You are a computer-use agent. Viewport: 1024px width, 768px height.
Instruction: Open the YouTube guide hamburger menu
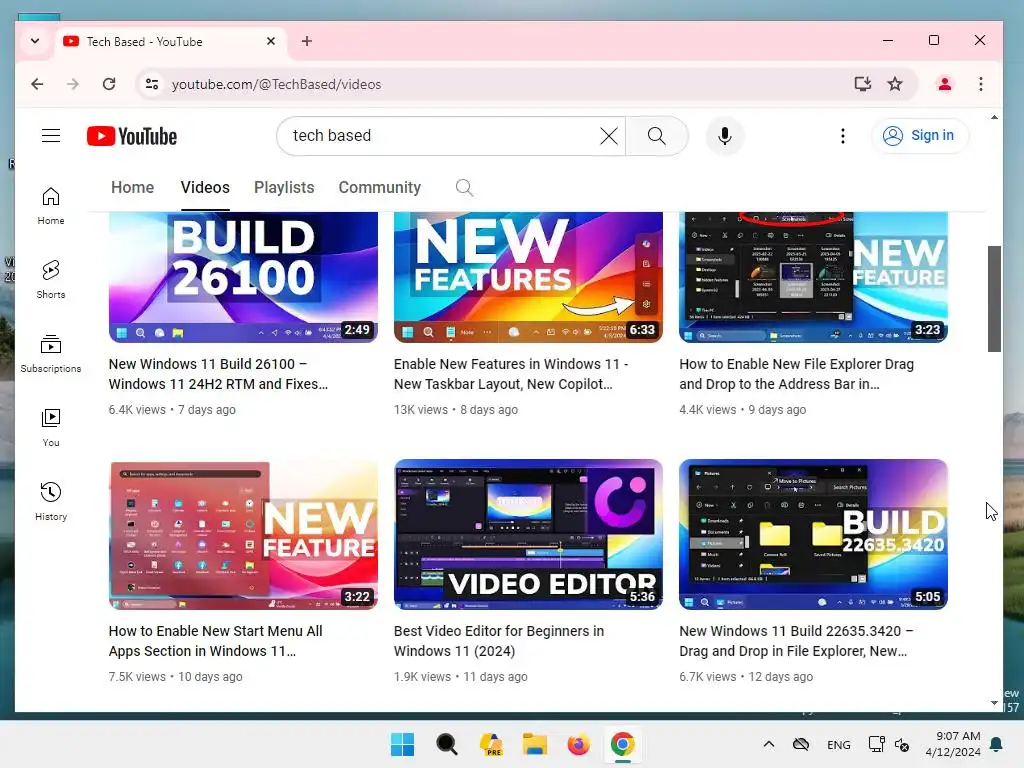pos(51,136)
